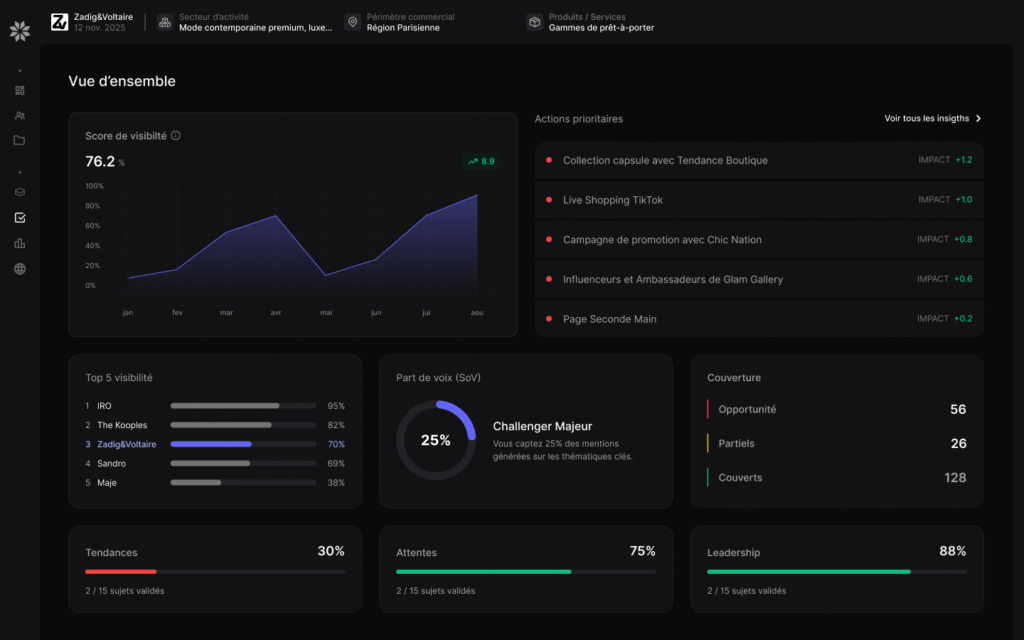Open the globe icon in sidebar
Viewport: 1024px width, 640px height.
click(19, 268)
